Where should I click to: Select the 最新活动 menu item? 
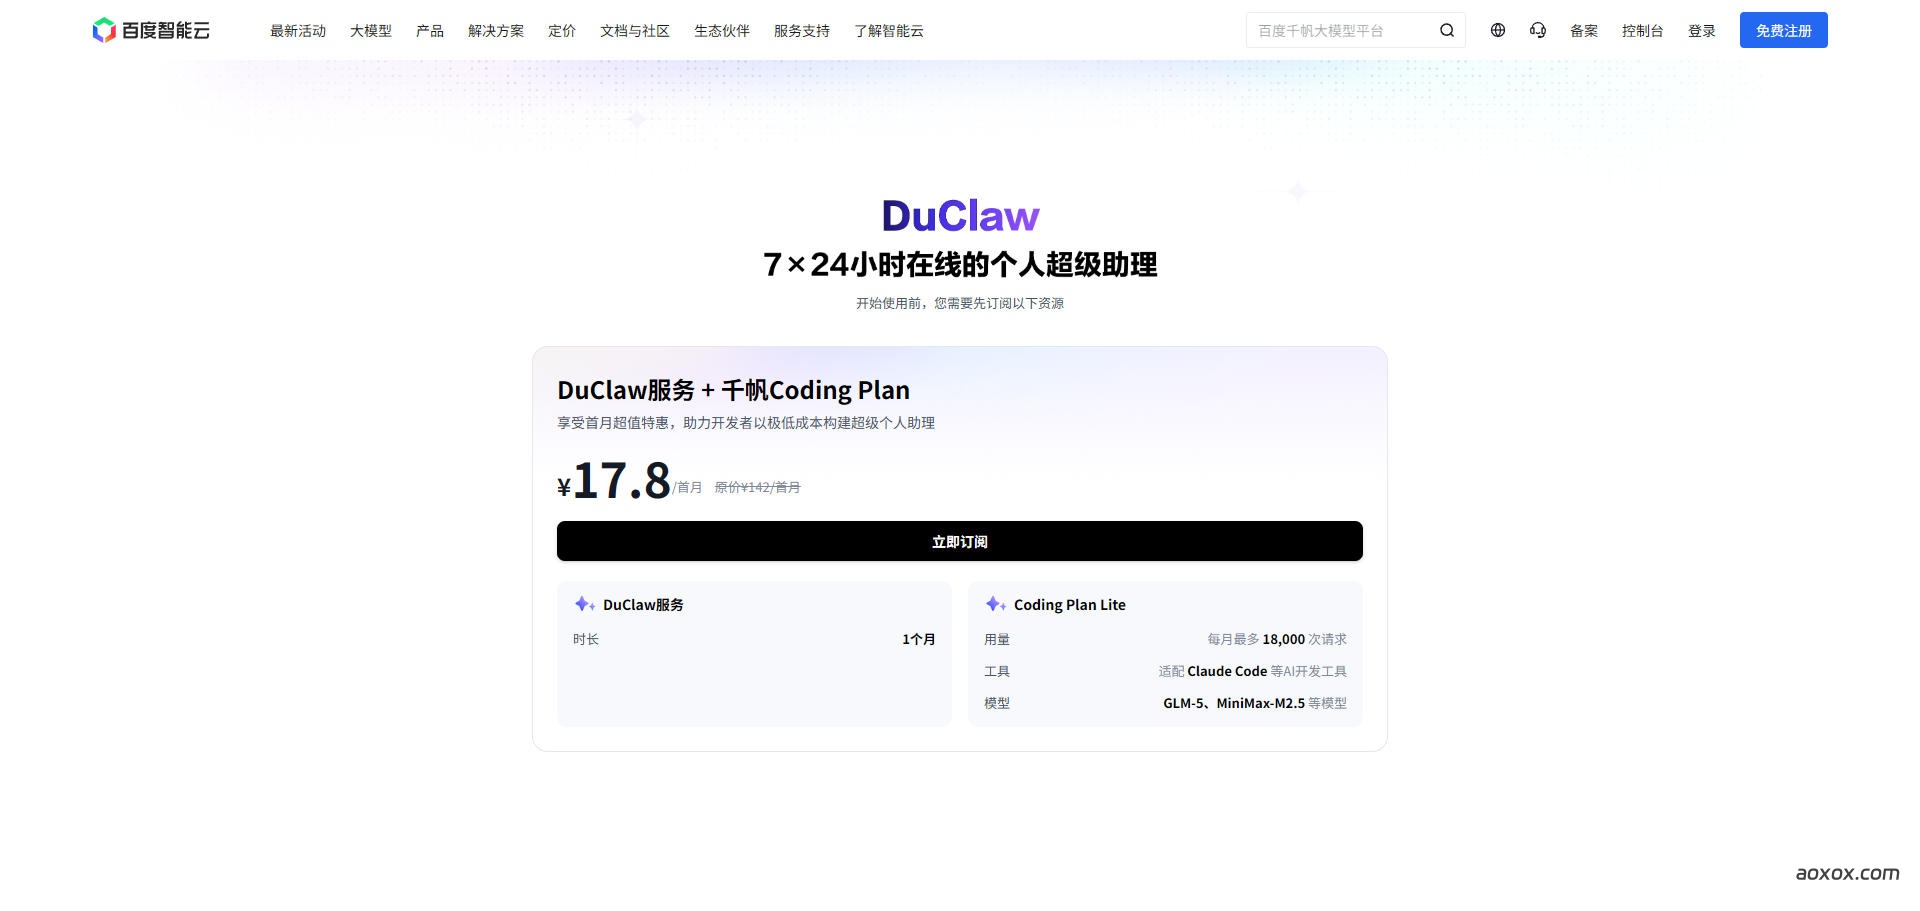click(x=297, y=31)
